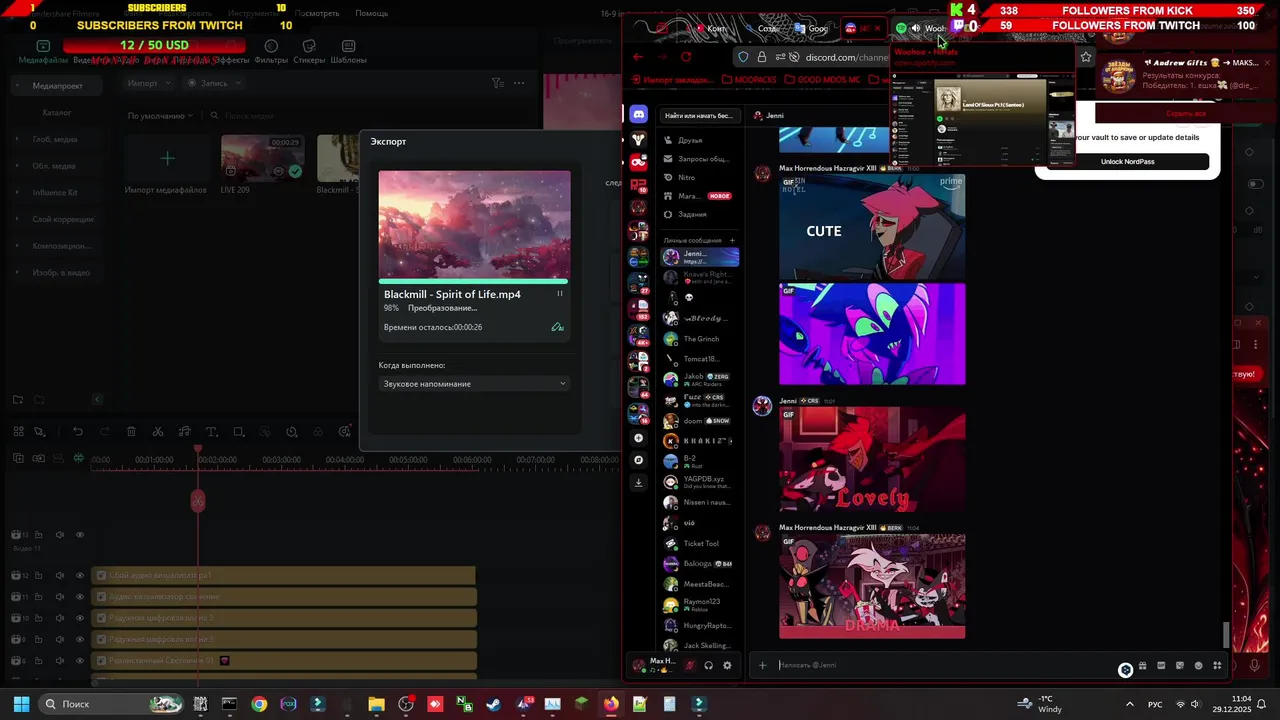
Task: Switch to the Медиафайлы tab
Action: pyautogui.click(x=43, y=52)
